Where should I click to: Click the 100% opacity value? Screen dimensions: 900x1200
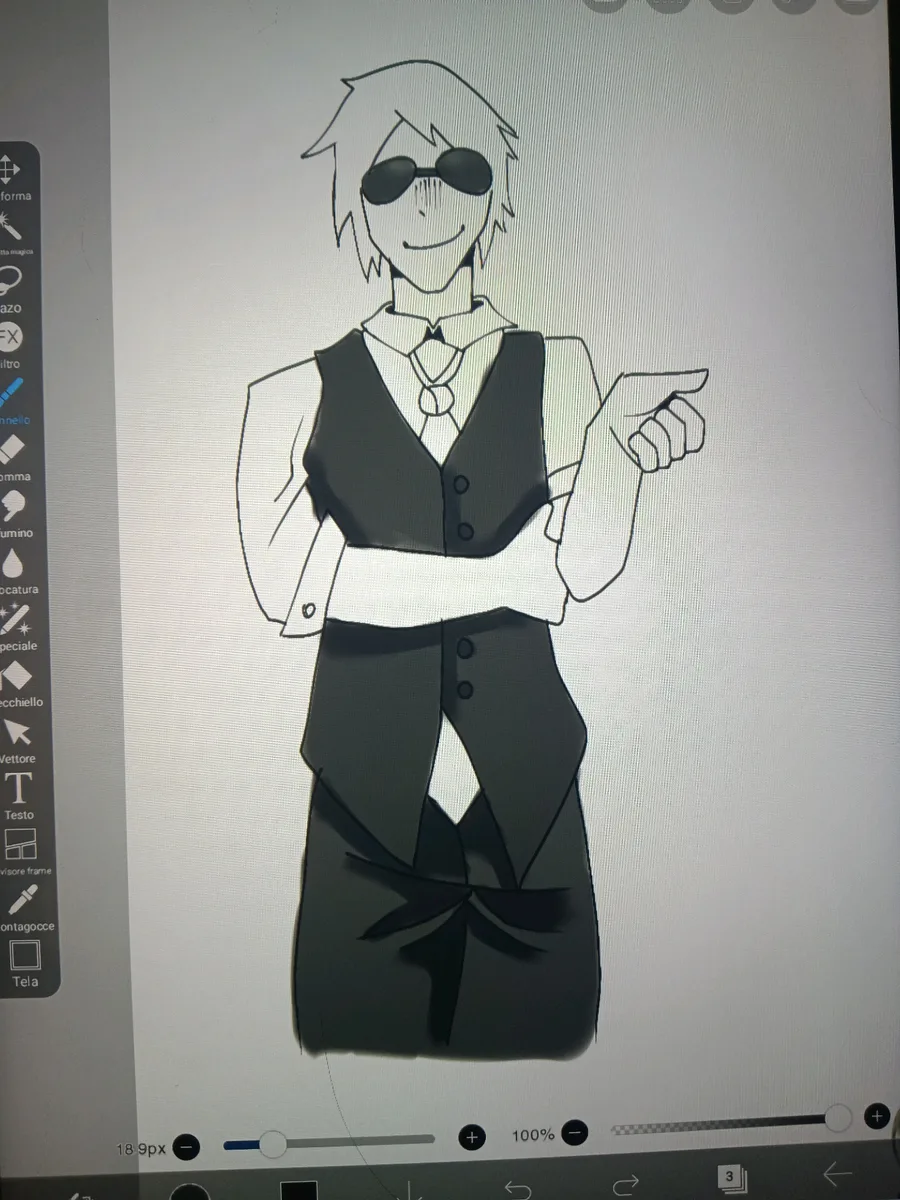click(533, 1135)
